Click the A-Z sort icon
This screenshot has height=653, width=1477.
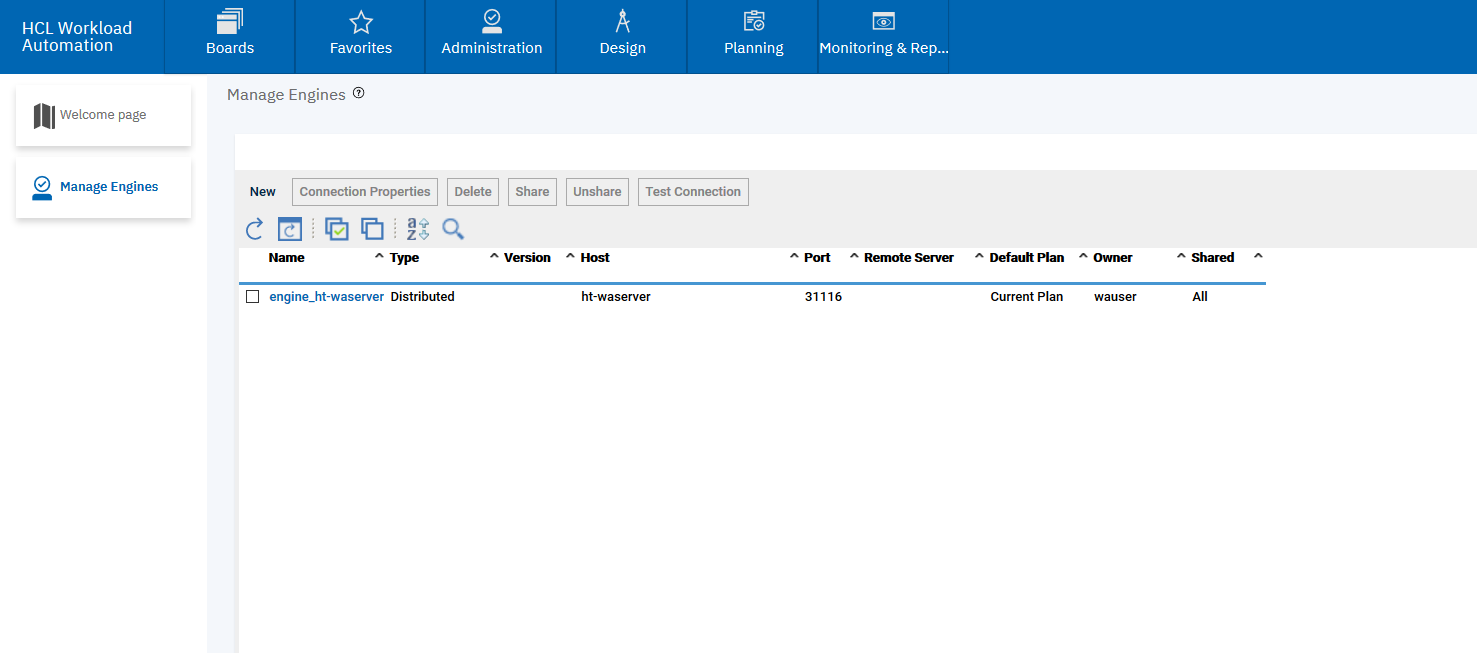click(417, 229)
